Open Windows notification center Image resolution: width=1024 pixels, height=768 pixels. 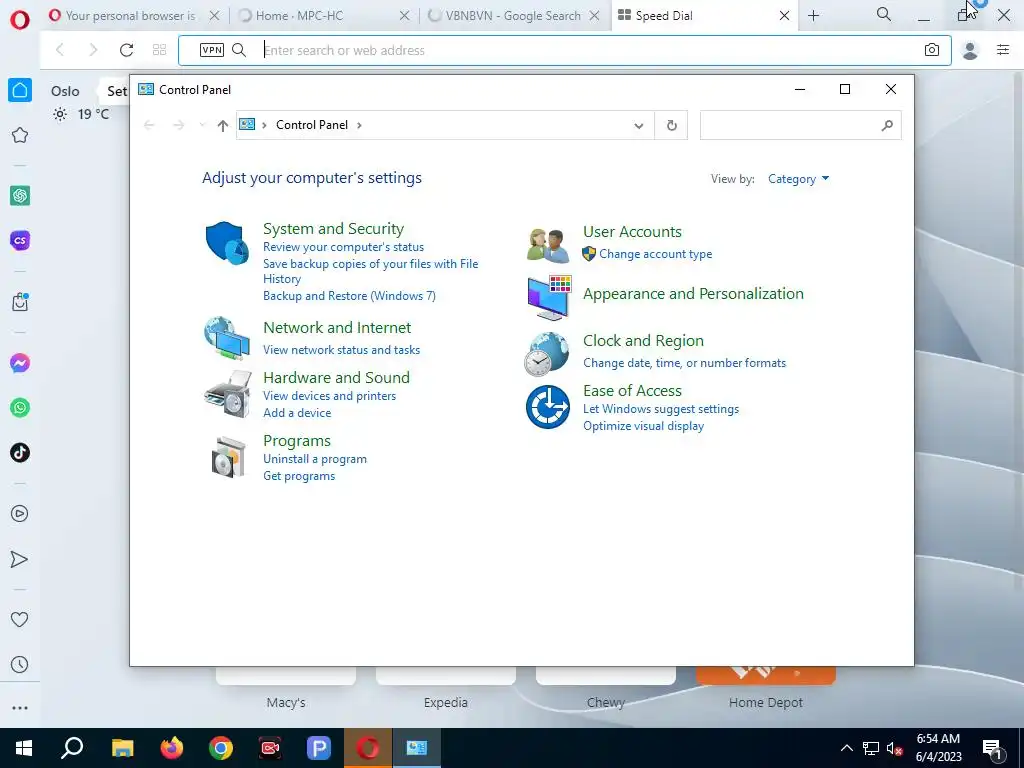tap(993, 749)
